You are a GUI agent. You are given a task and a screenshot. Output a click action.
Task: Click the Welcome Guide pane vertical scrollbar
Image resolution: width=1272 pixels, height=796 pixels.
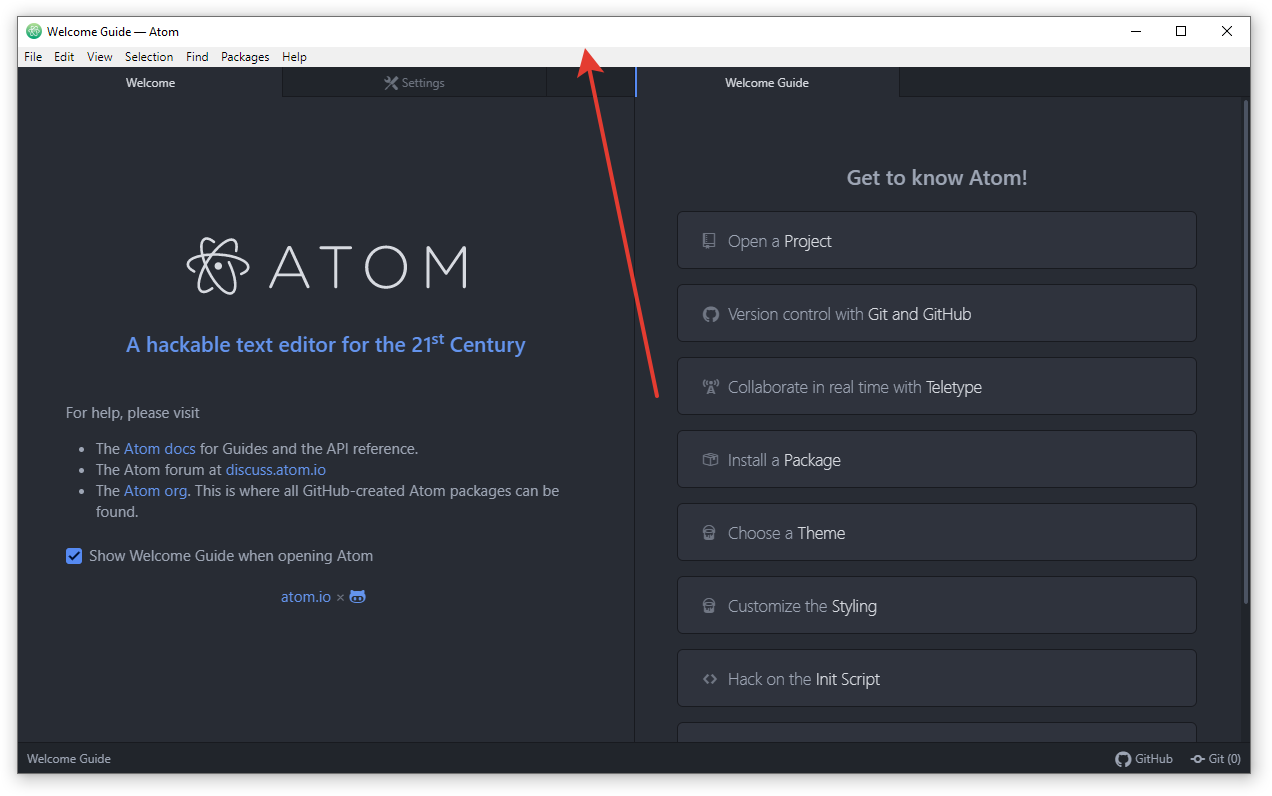pyautogui.click(x=1245, y=351)
